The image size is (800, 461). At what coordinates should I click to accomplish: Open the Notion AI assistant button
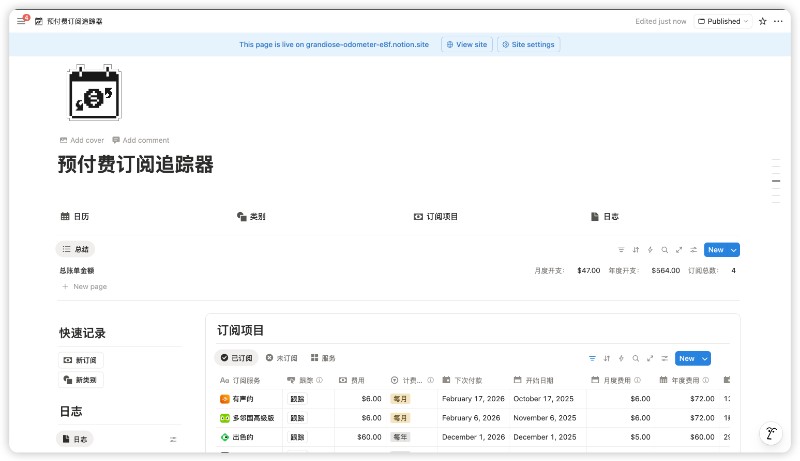click(771, 434)
